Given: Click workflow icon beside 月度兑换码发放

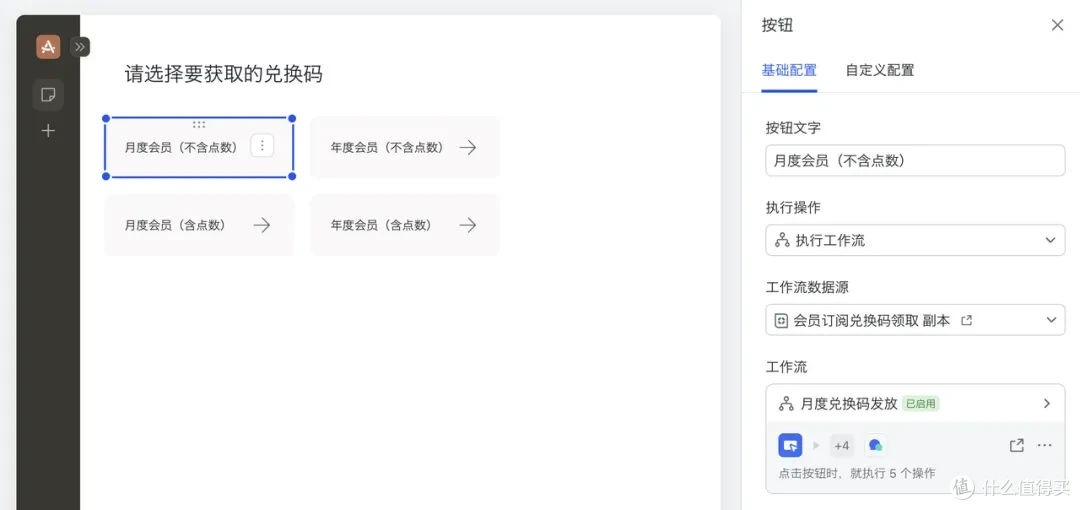Looking at the screenshot, I should point(786,404).
